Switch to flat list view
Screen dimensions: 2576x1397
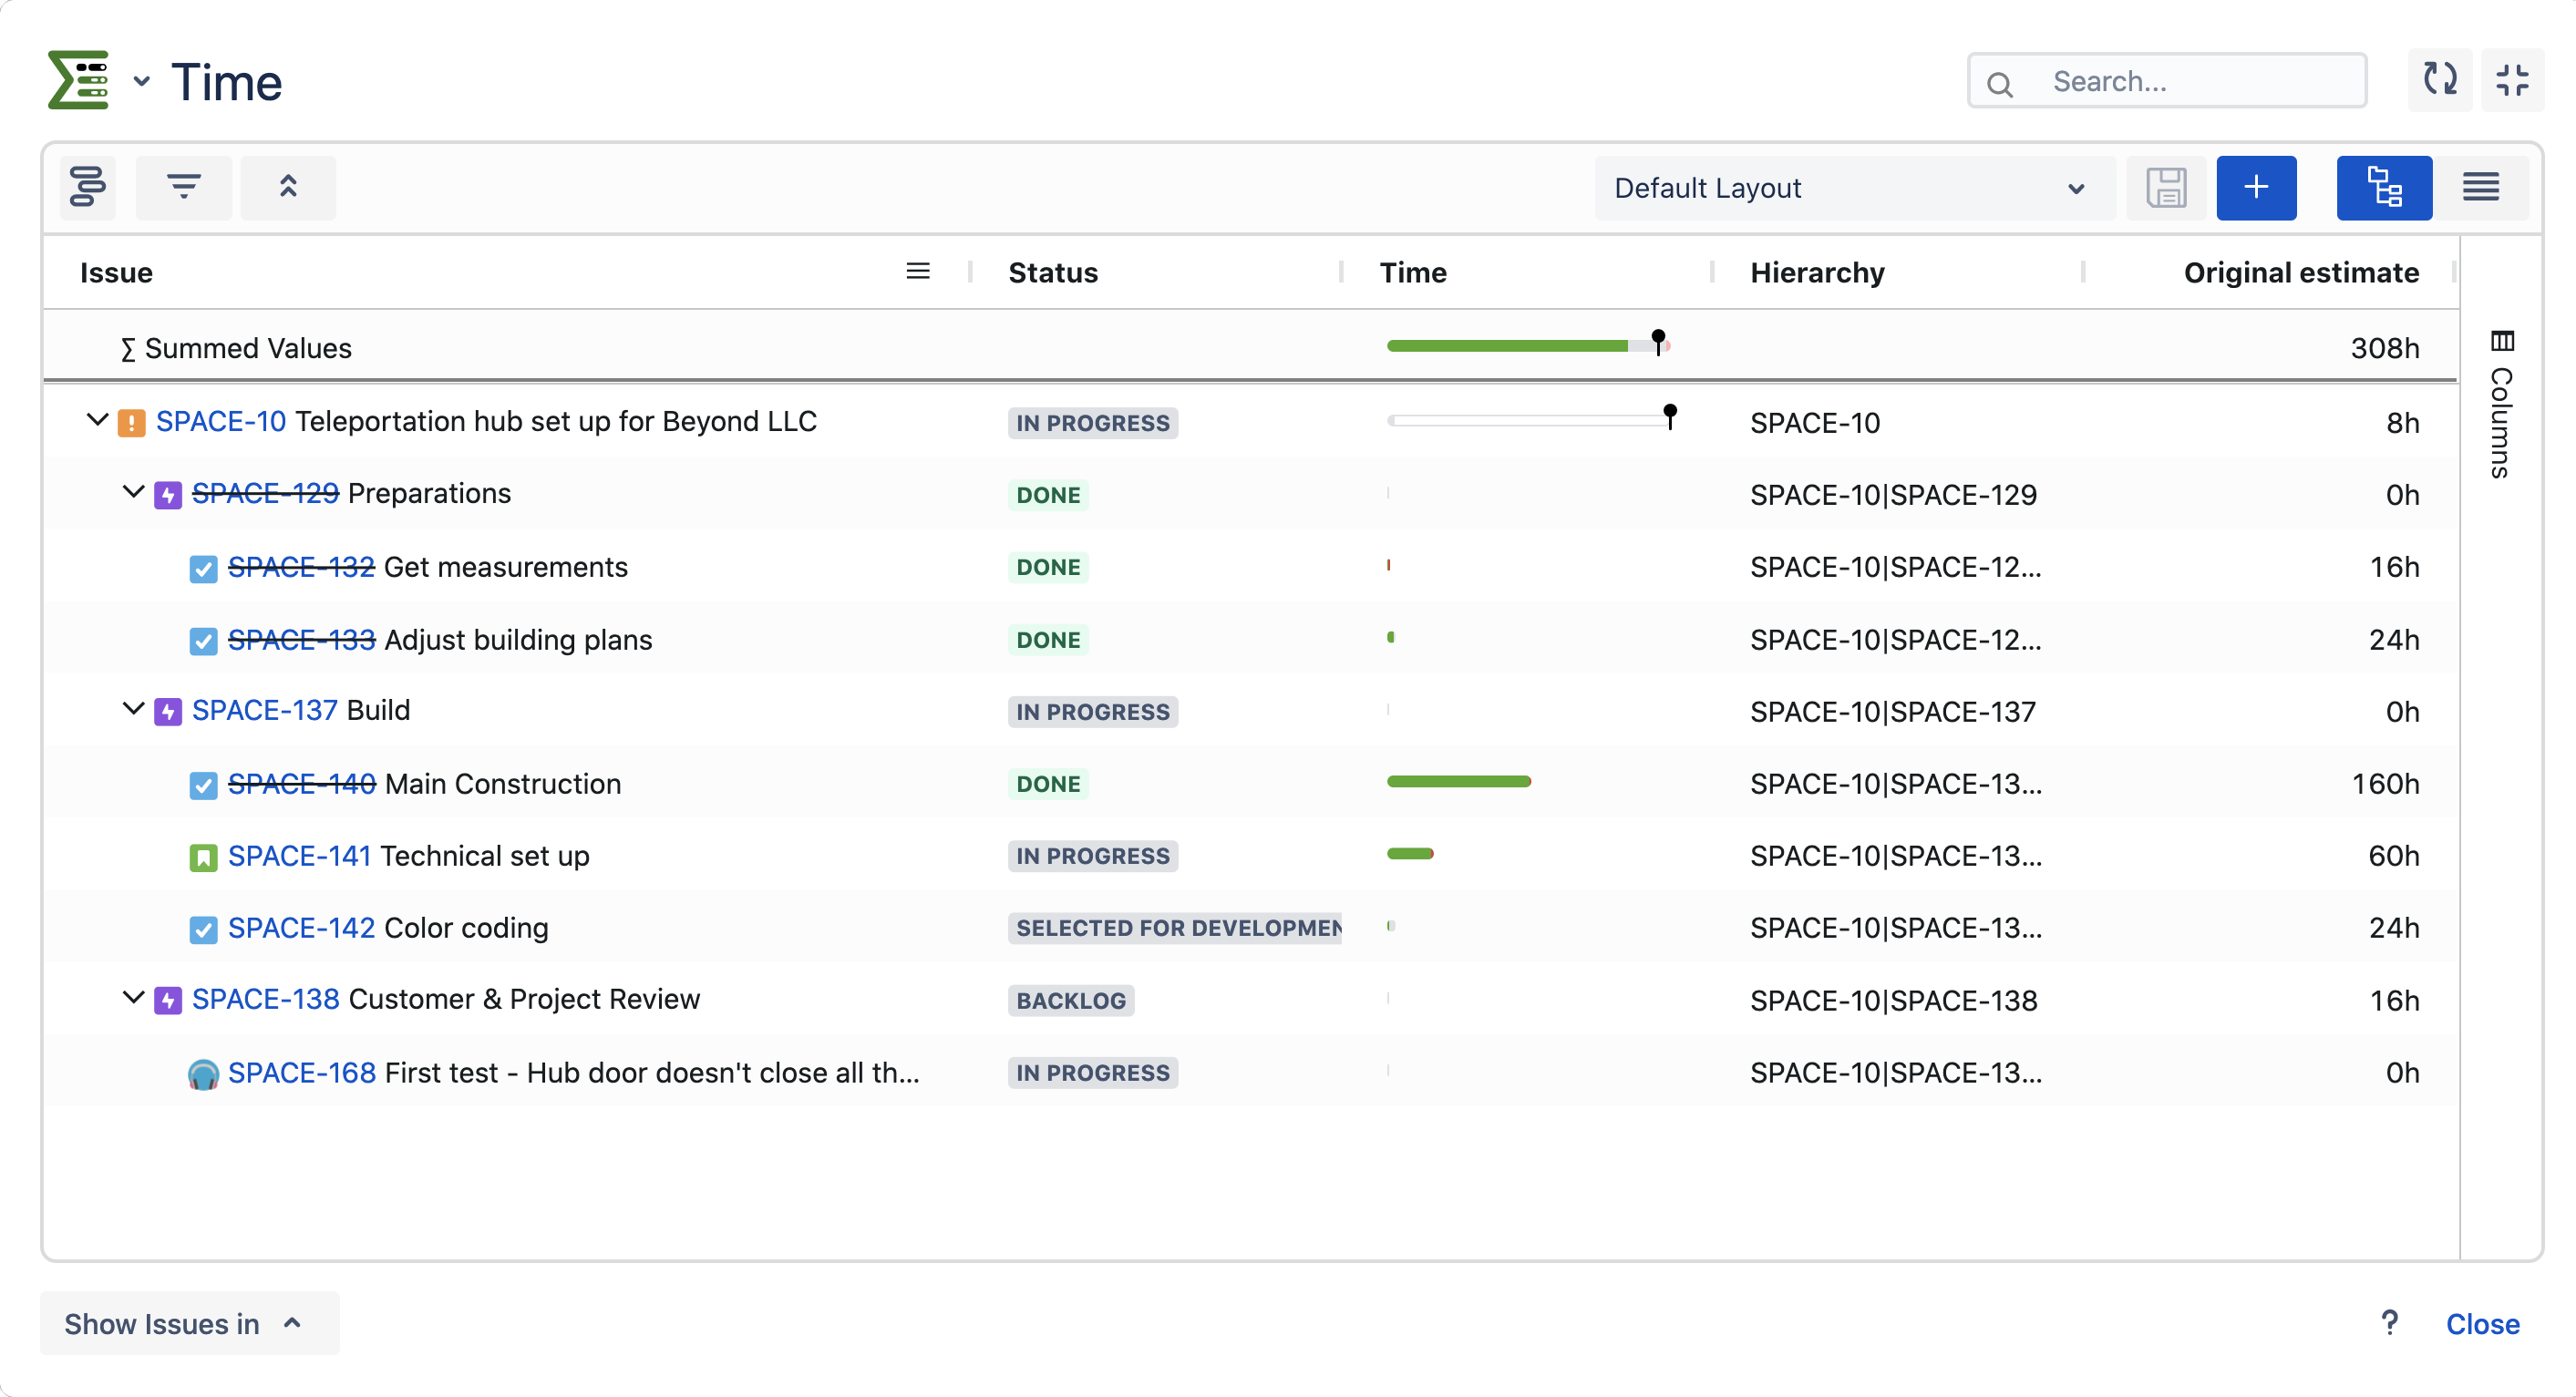[2480, 188]
